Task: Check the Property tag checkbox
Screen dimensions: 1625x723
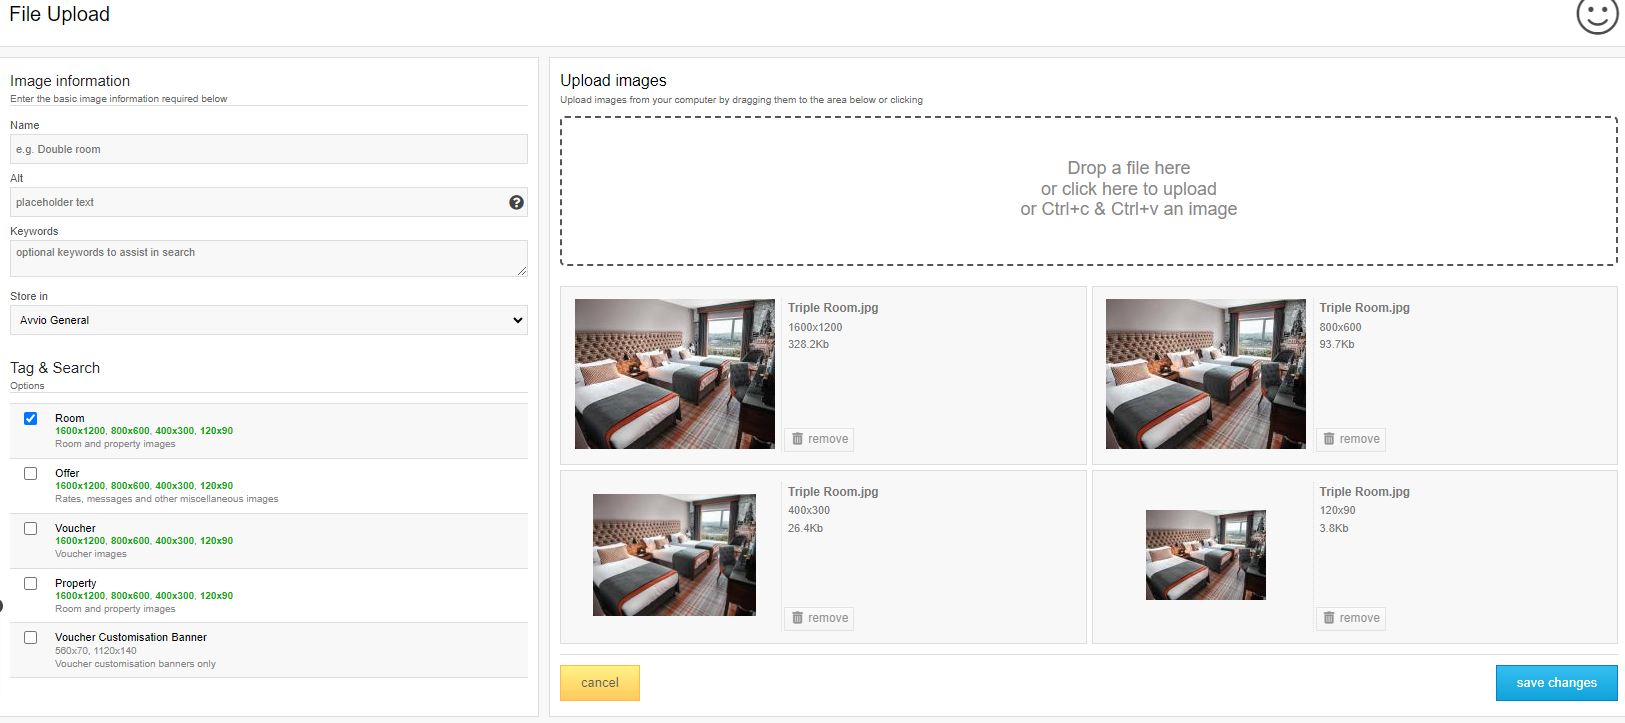Action: click(x=31, y=583)
